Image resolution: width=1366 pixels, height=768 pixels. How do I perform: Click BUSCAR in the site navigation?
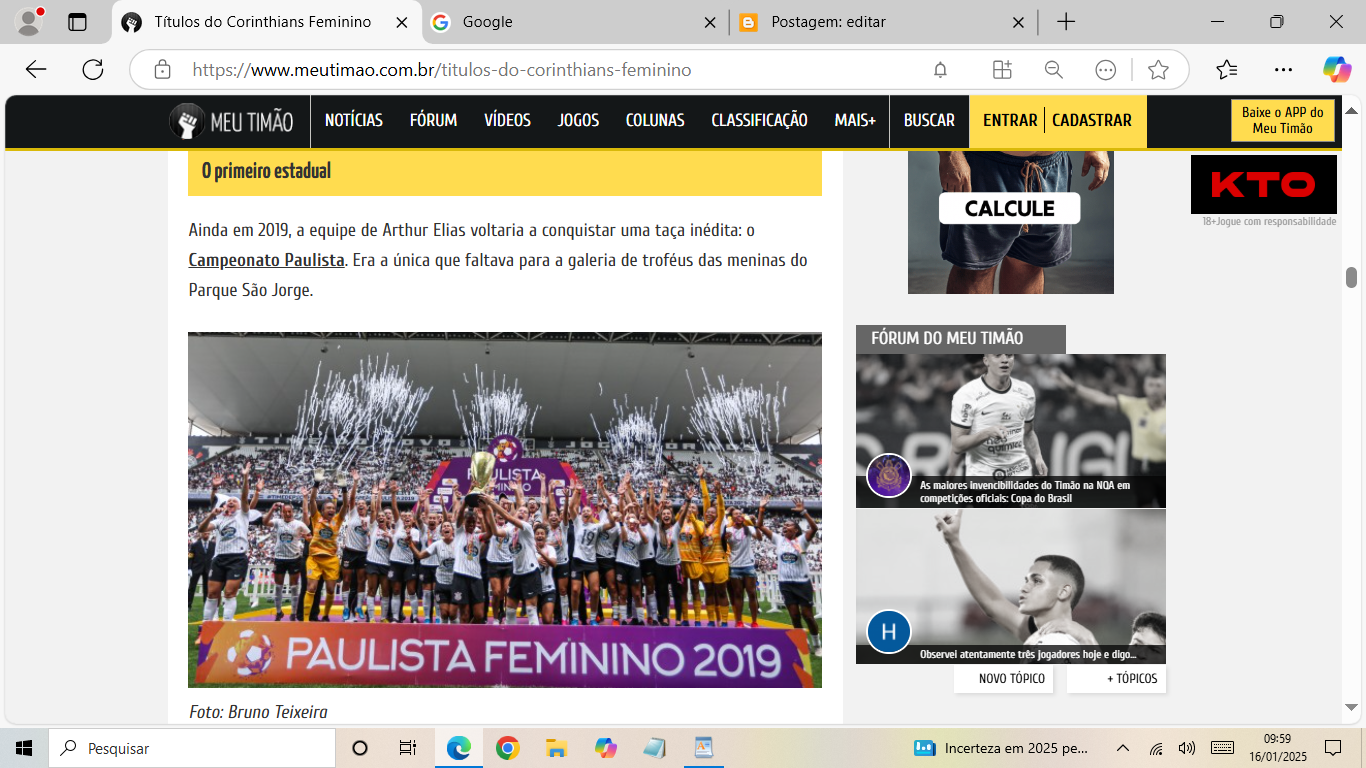(x=929, y=120)
